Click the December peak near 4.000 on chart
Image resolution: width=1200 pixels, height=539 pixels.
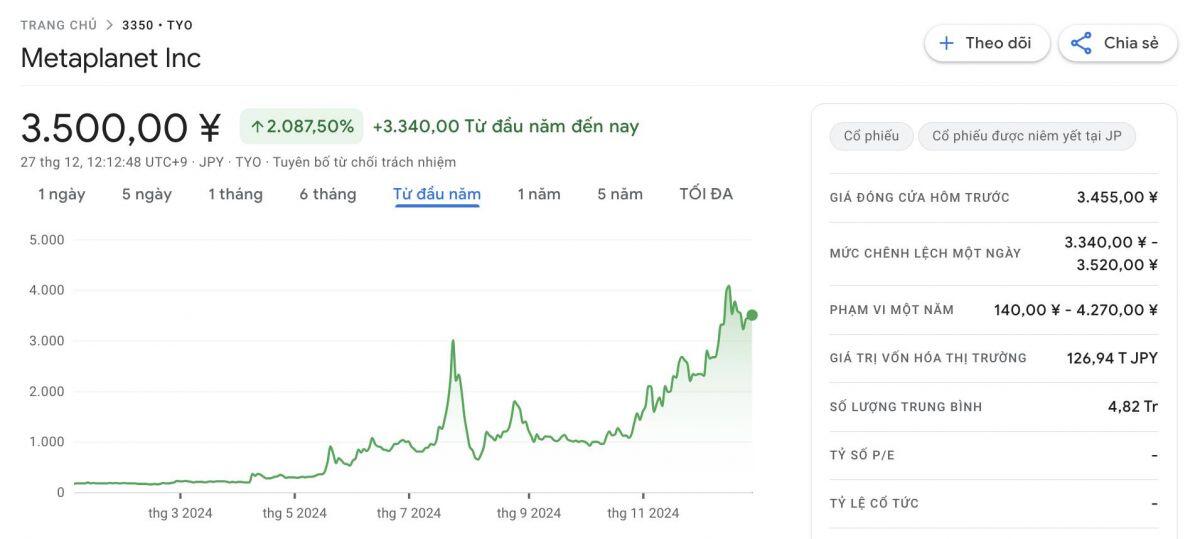(728, 287)
